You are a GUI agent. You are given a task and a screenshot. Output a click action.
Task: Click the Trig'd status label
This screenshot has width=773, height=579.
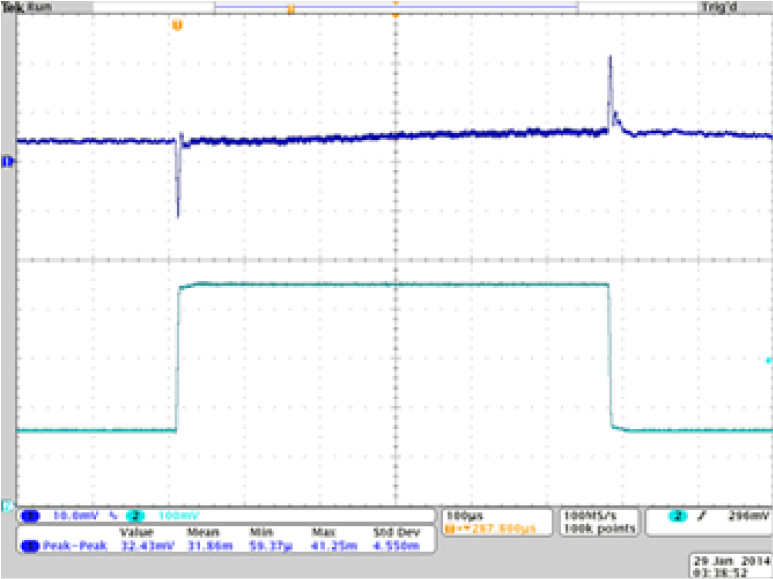click(x=710, y=6)
